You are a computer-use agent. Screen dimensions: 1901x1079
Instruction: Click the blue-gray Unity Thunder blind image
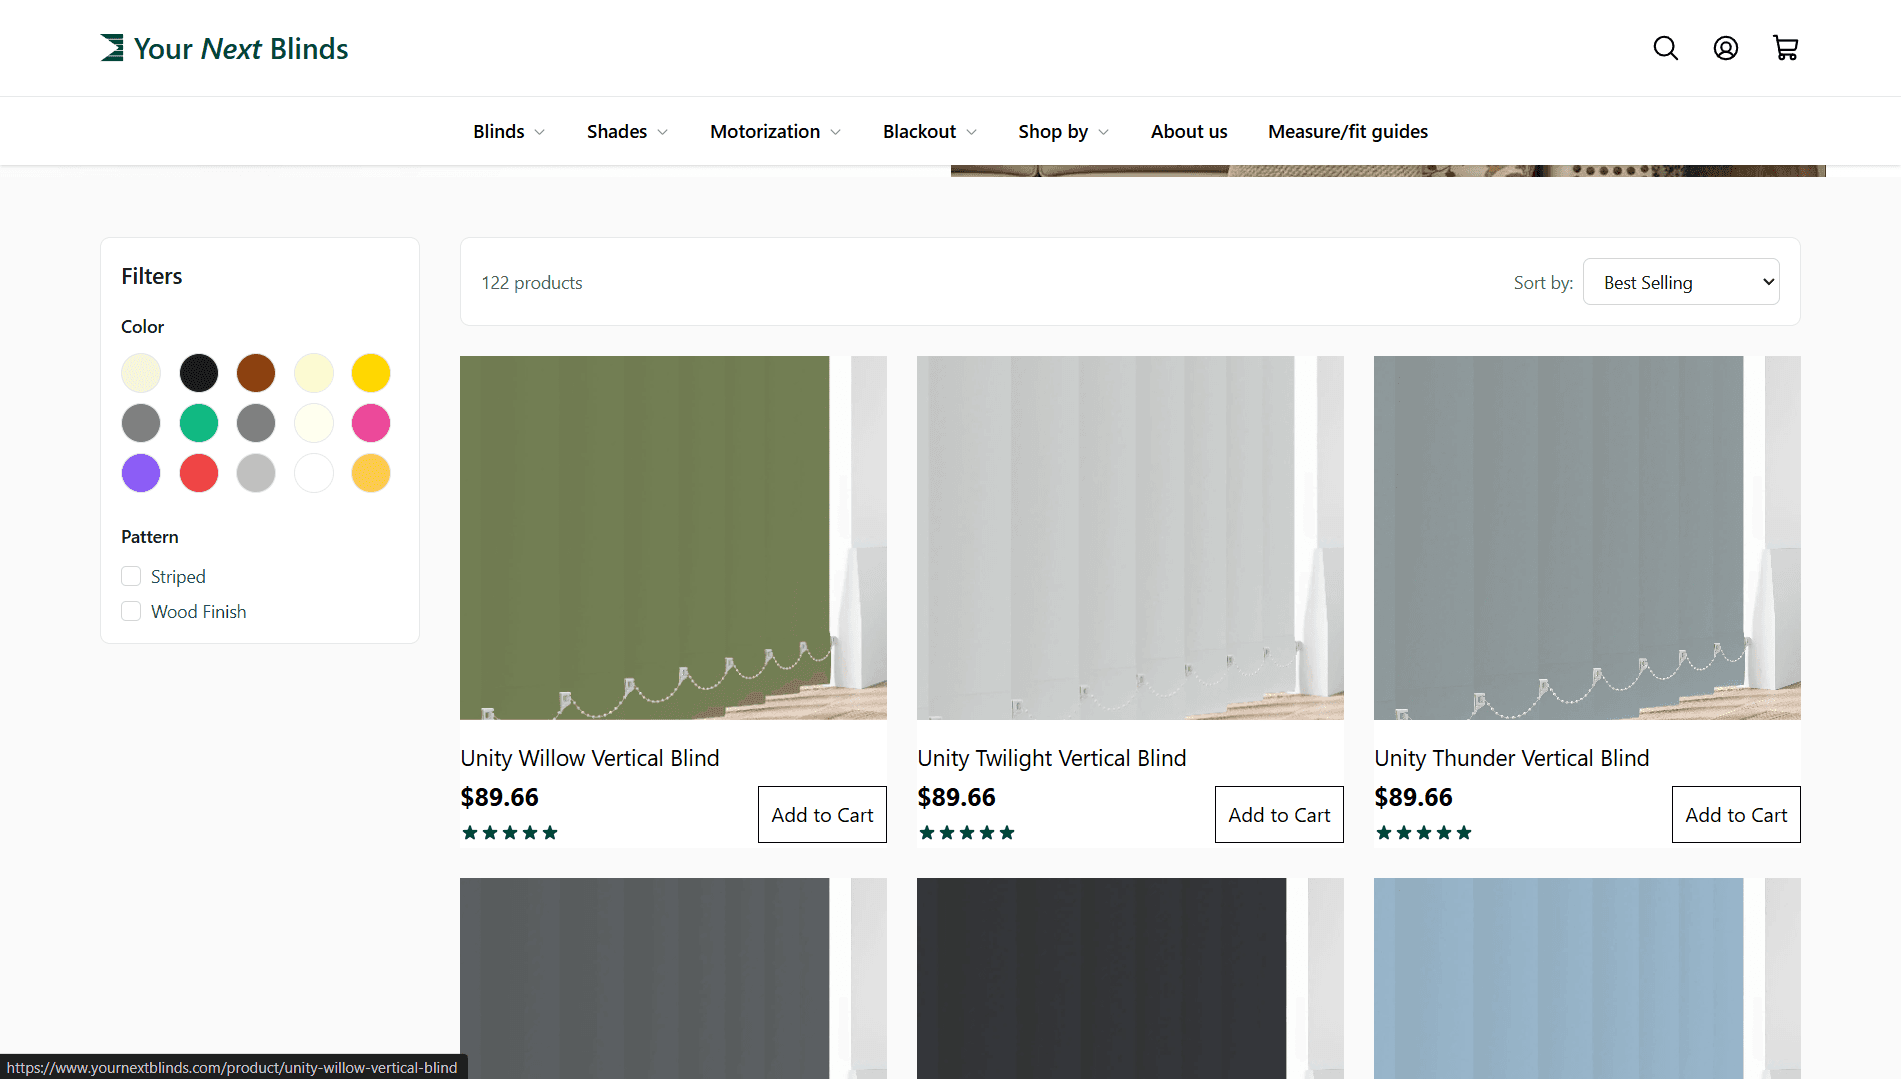click(x=1587, y=538)
